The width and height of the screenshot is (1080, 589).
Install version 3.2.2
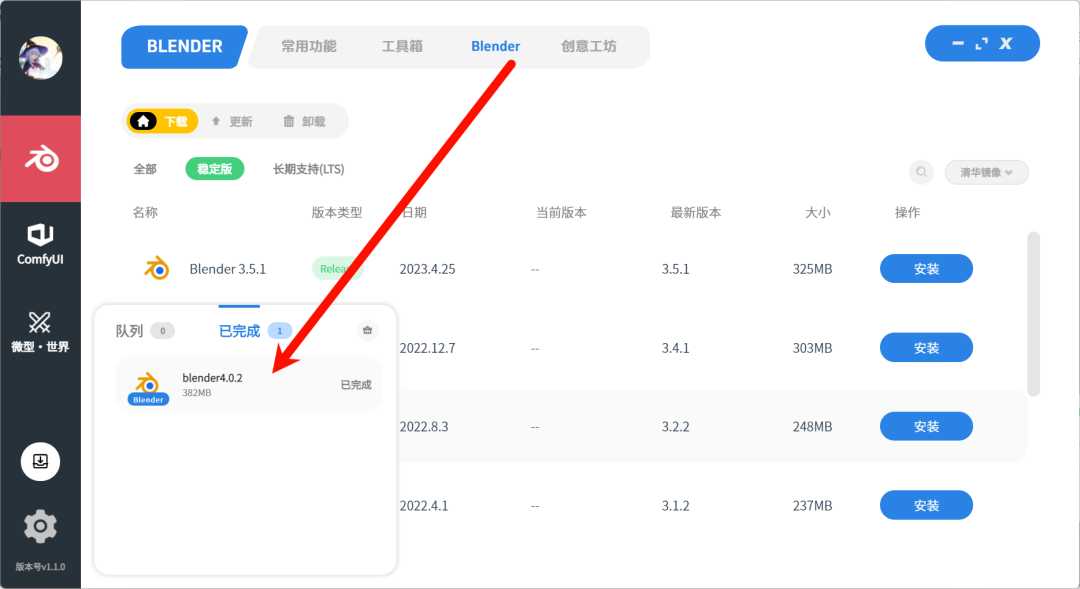pyautogui.click(x=926, y=426)
